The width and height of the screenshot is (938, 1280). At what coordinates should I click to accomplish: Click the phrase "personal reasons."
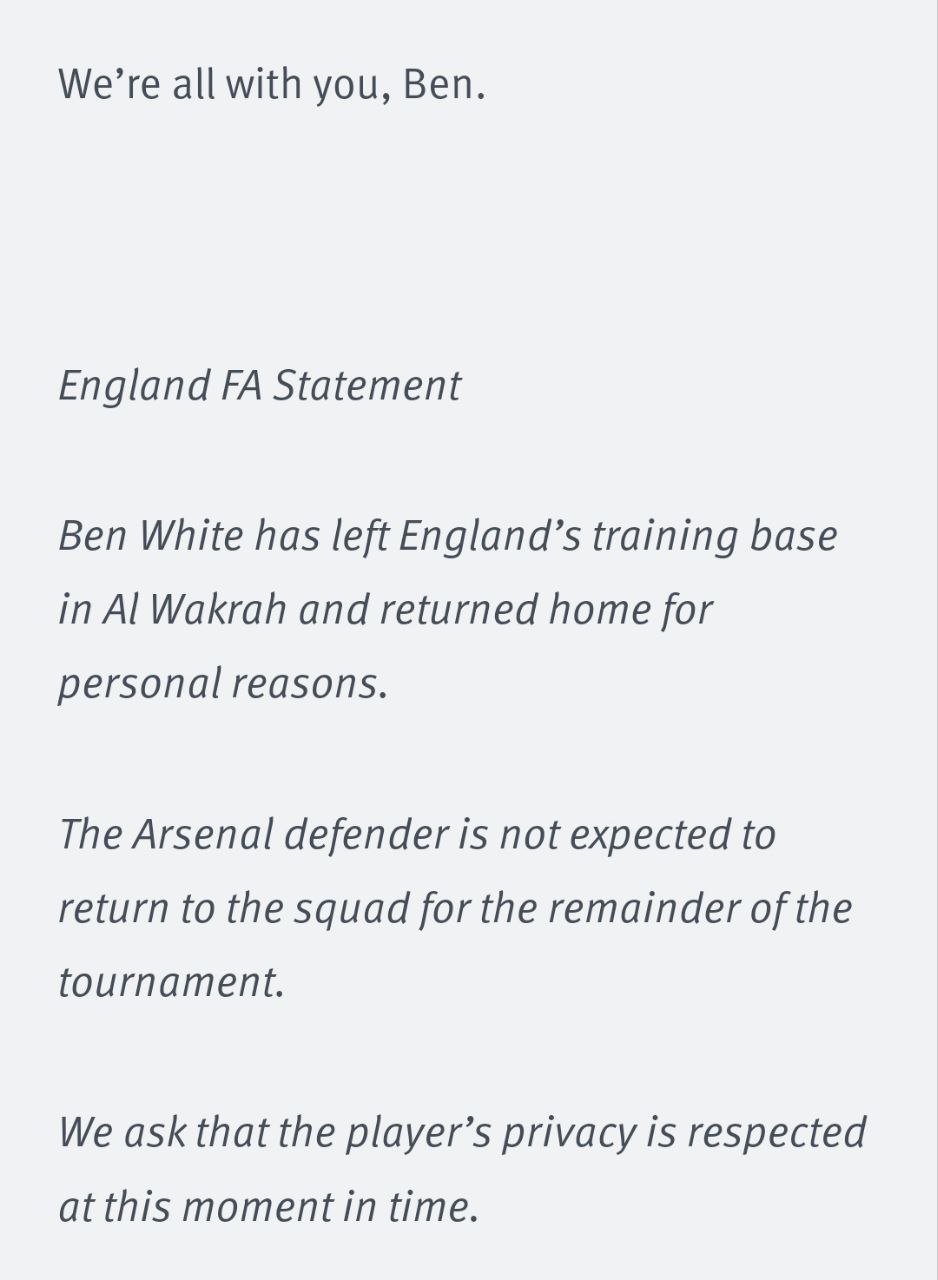[222, 684]
